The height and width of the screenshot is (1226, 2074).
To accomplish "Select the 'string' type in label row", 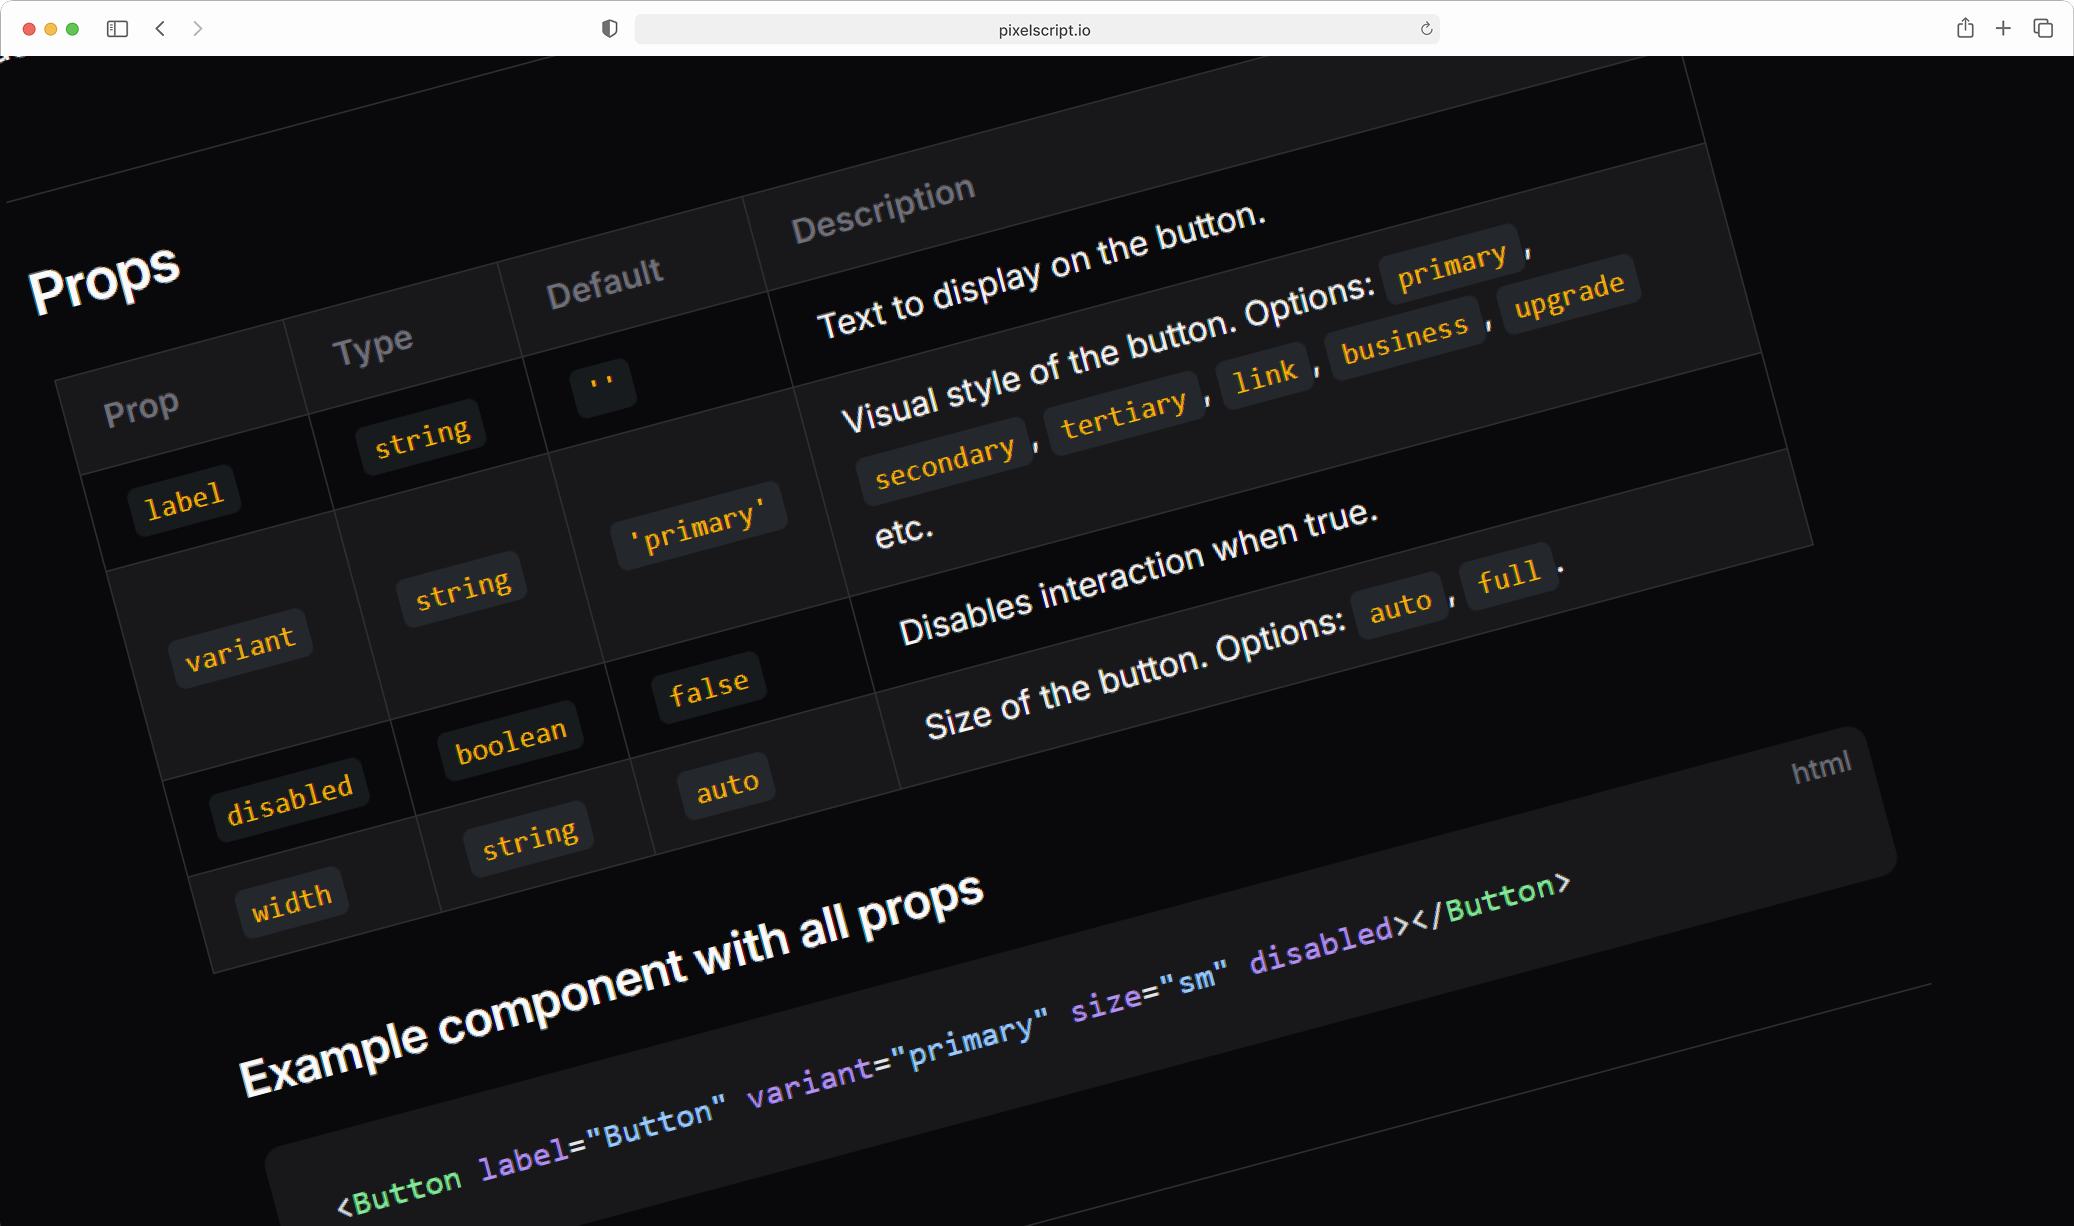I will pyautogui.click(x=422, y=437).
